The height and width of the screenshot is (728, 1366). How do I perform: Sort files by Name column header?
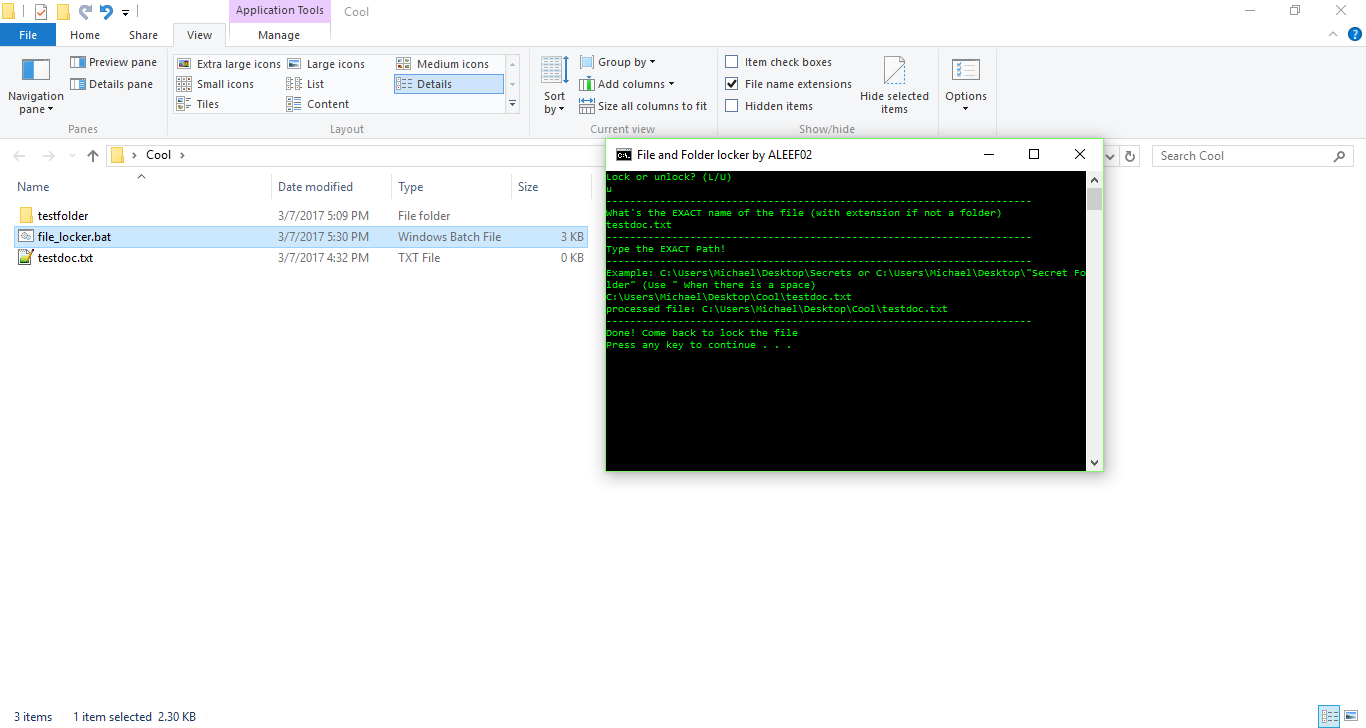click(x=141, y=187)
